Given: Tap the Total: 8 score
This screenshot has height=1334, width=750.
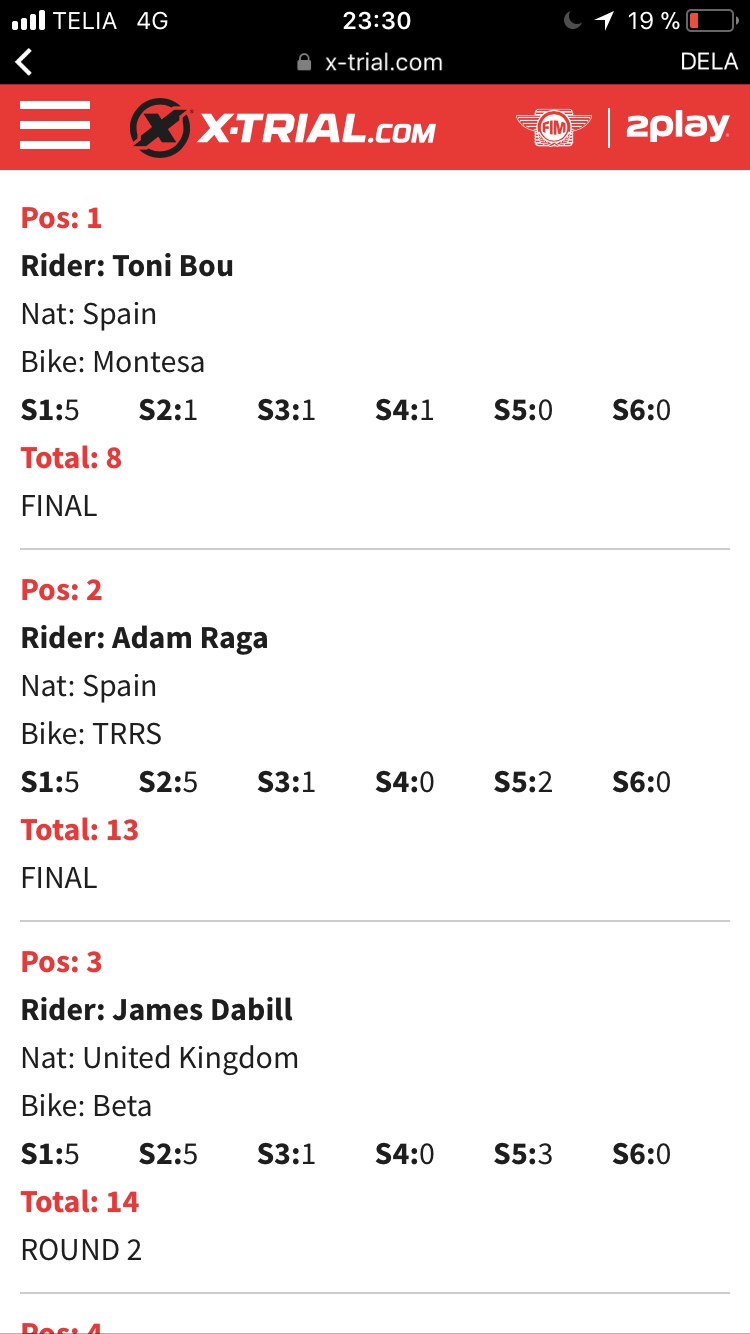Looking at the screenshot, I should coord(71,458).
